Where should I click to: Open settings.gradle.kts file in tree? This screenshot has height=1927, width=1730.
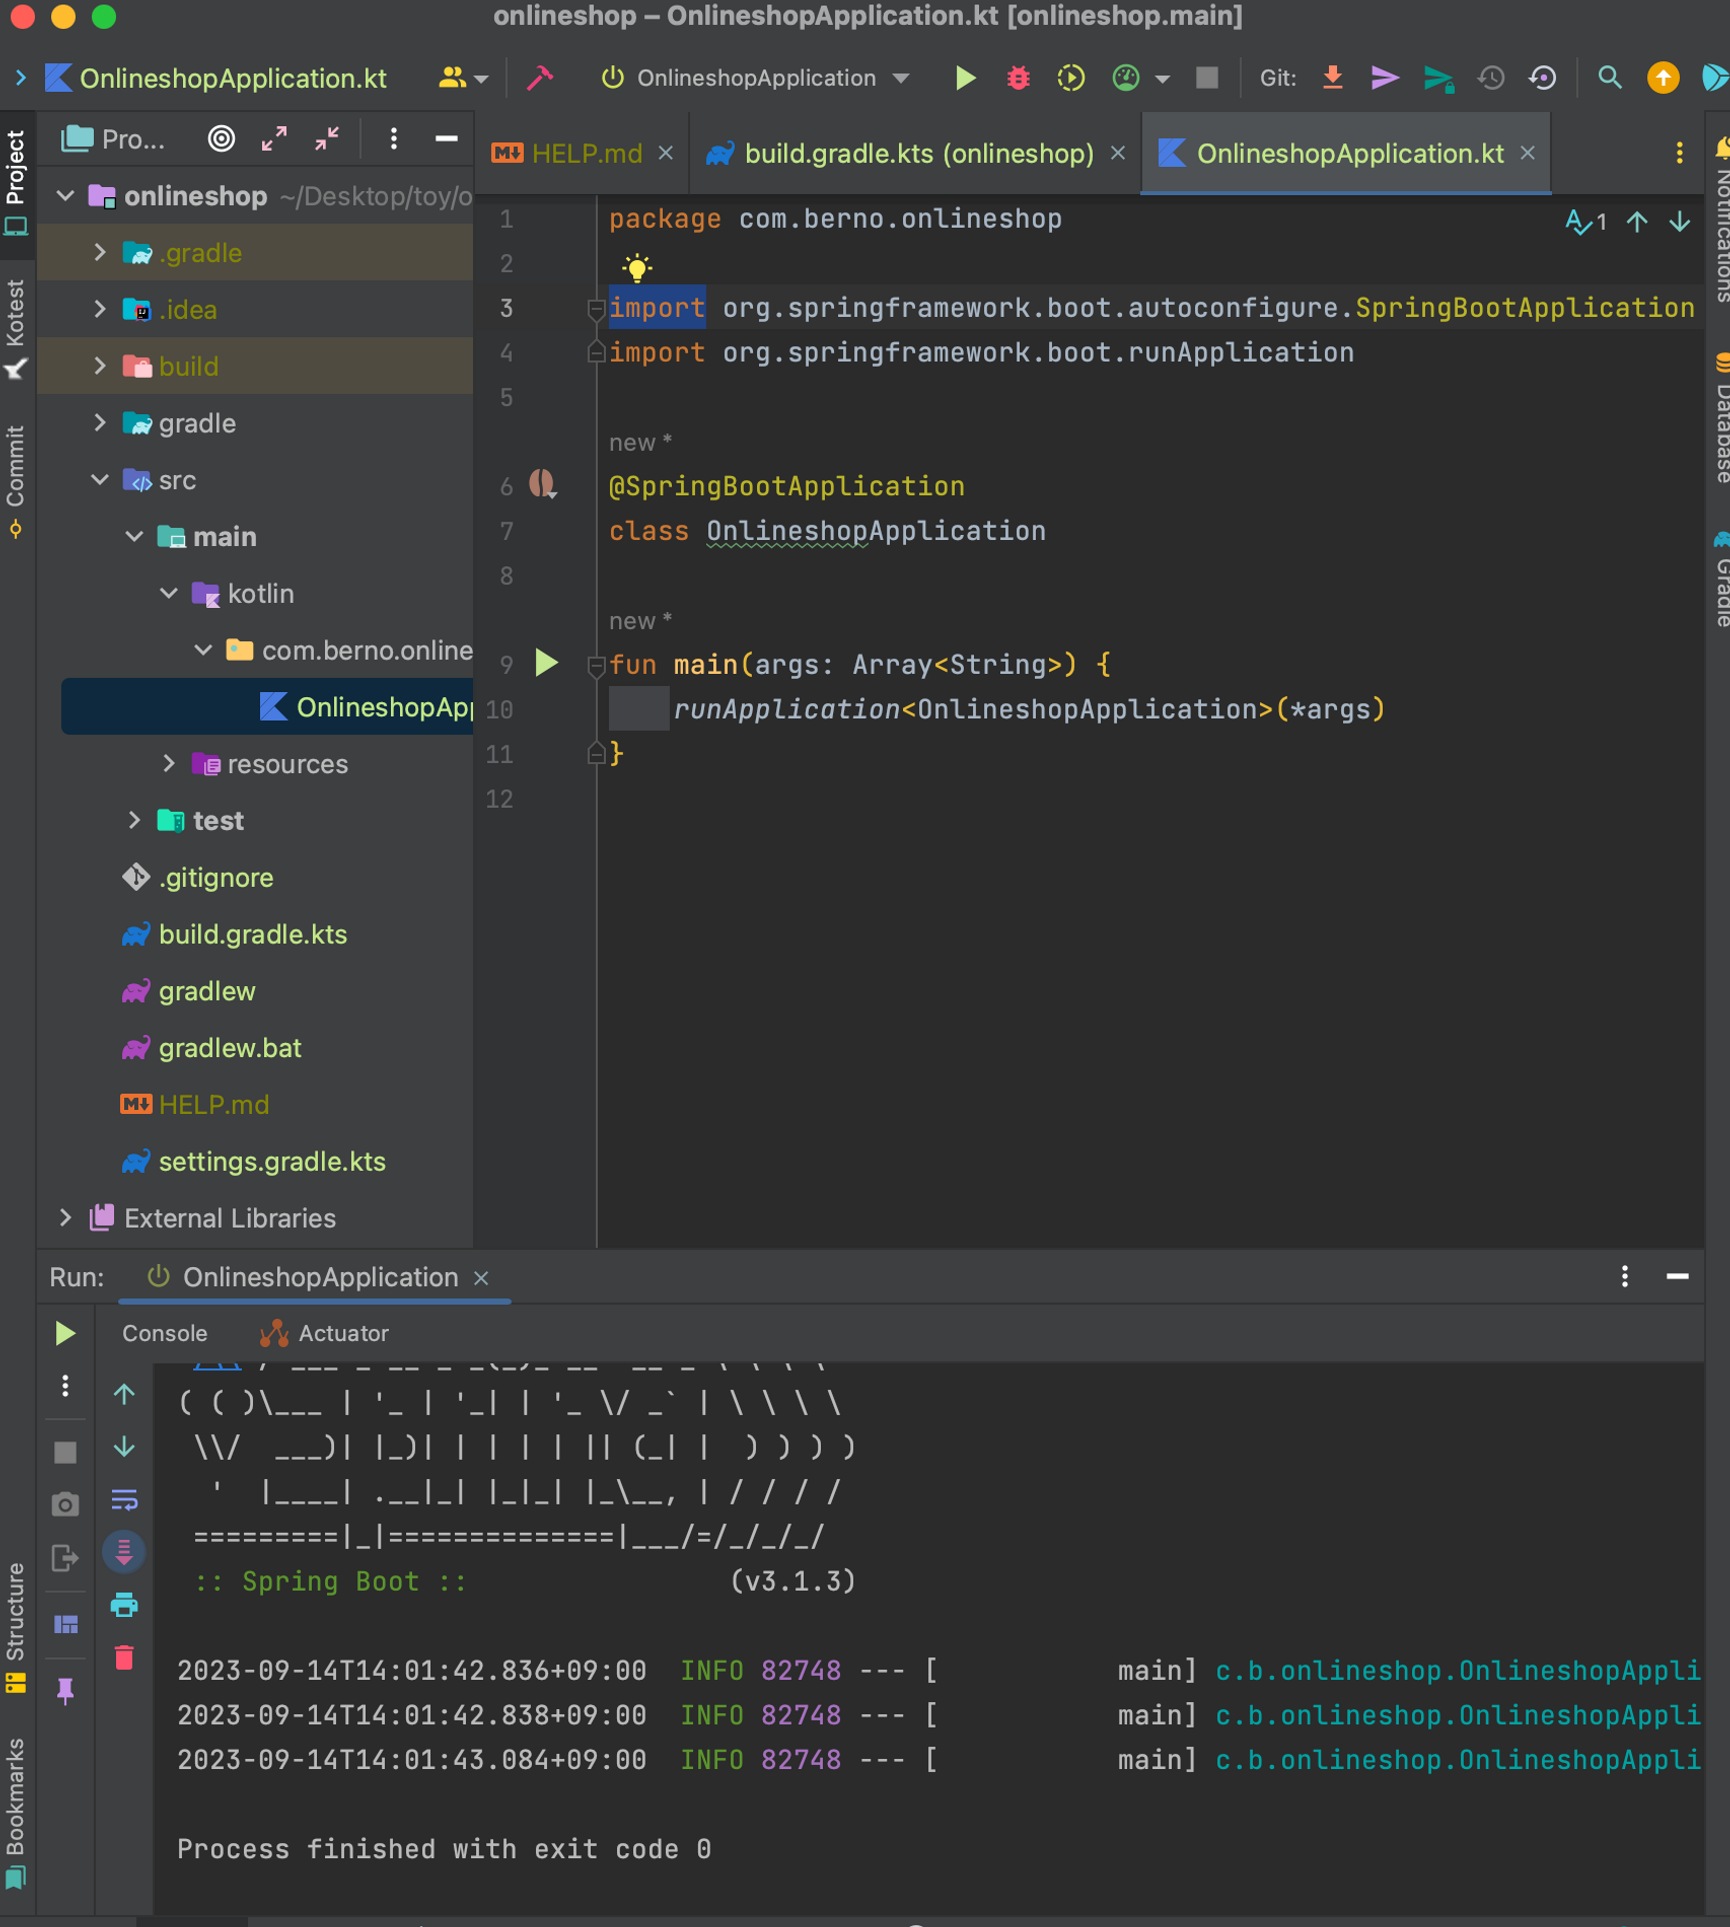point(272,1161)
